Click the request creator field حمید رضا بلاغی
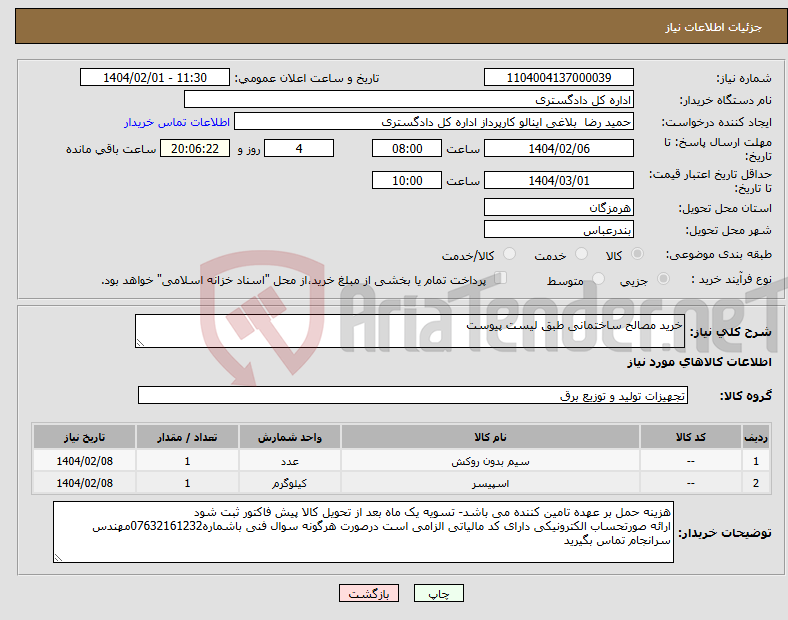The width and height of the screenshot is (788, 620). 434,122
